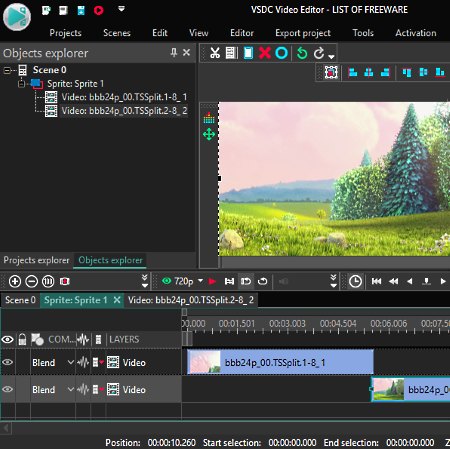
Task: Click the first blue alignment icon
Action: click(x=353, y=72)
